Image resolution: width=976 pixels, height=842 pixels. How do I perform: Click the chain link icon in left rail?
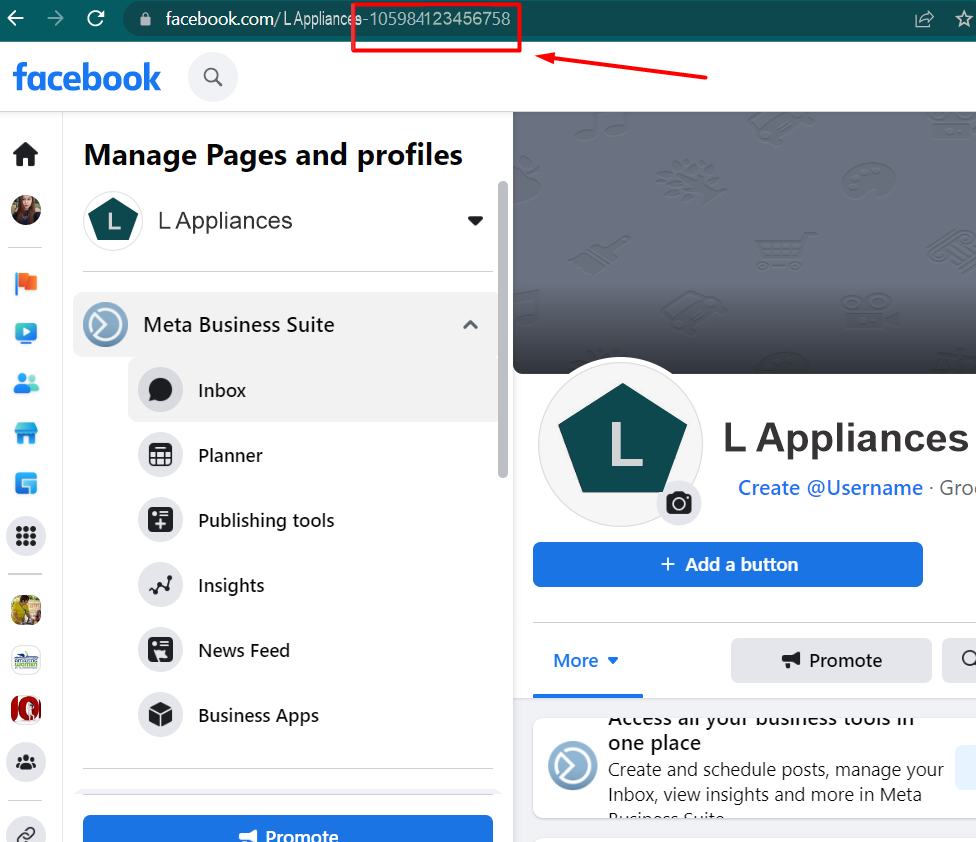coord(26,833)
